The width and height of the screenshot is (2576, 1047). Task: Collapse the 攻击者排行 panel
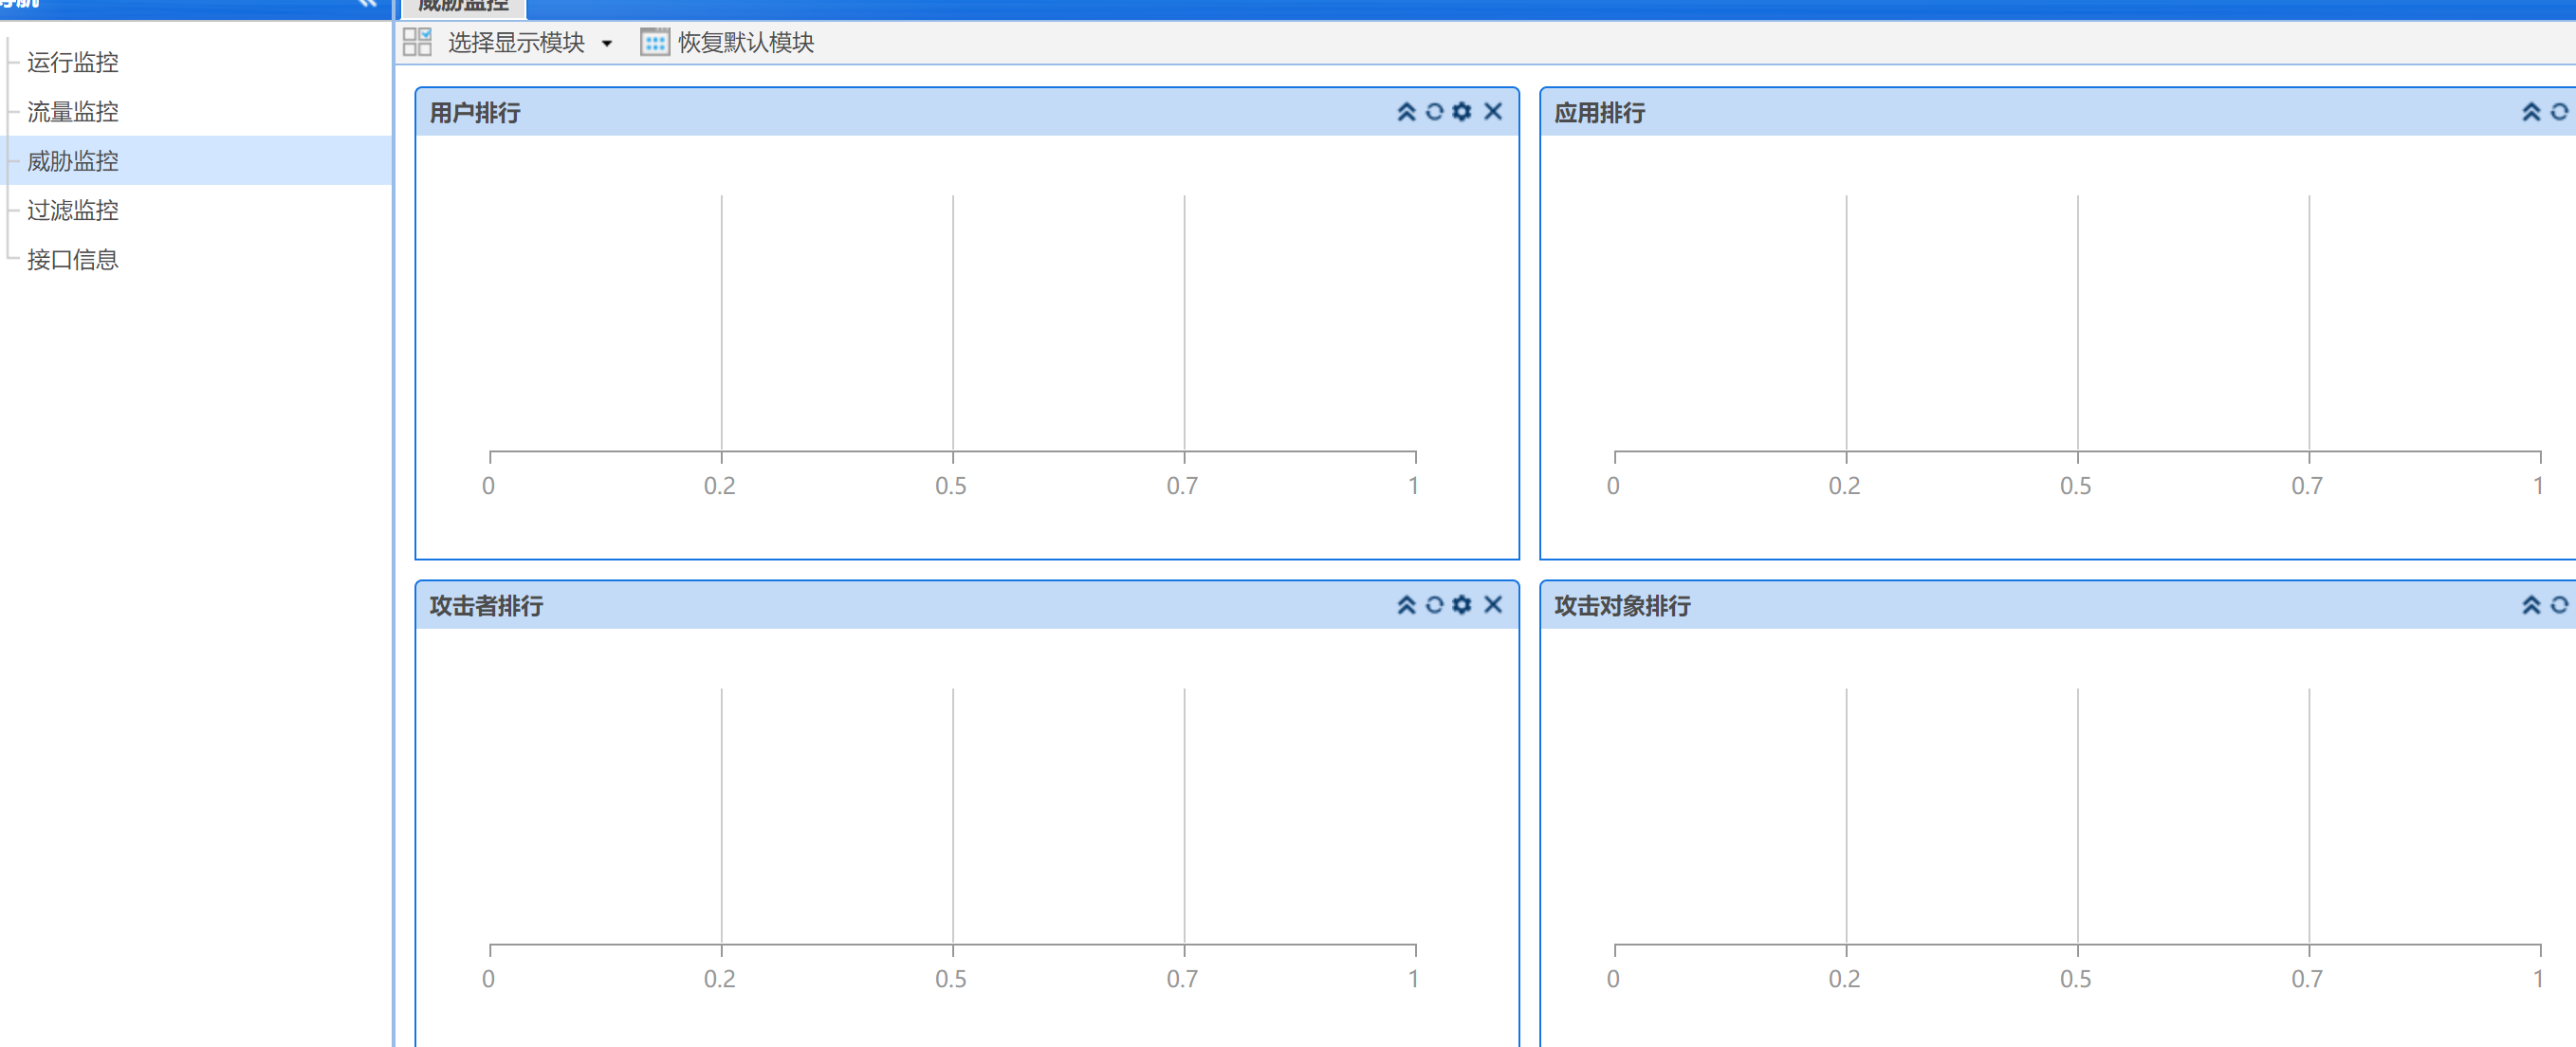(1406, 605)
